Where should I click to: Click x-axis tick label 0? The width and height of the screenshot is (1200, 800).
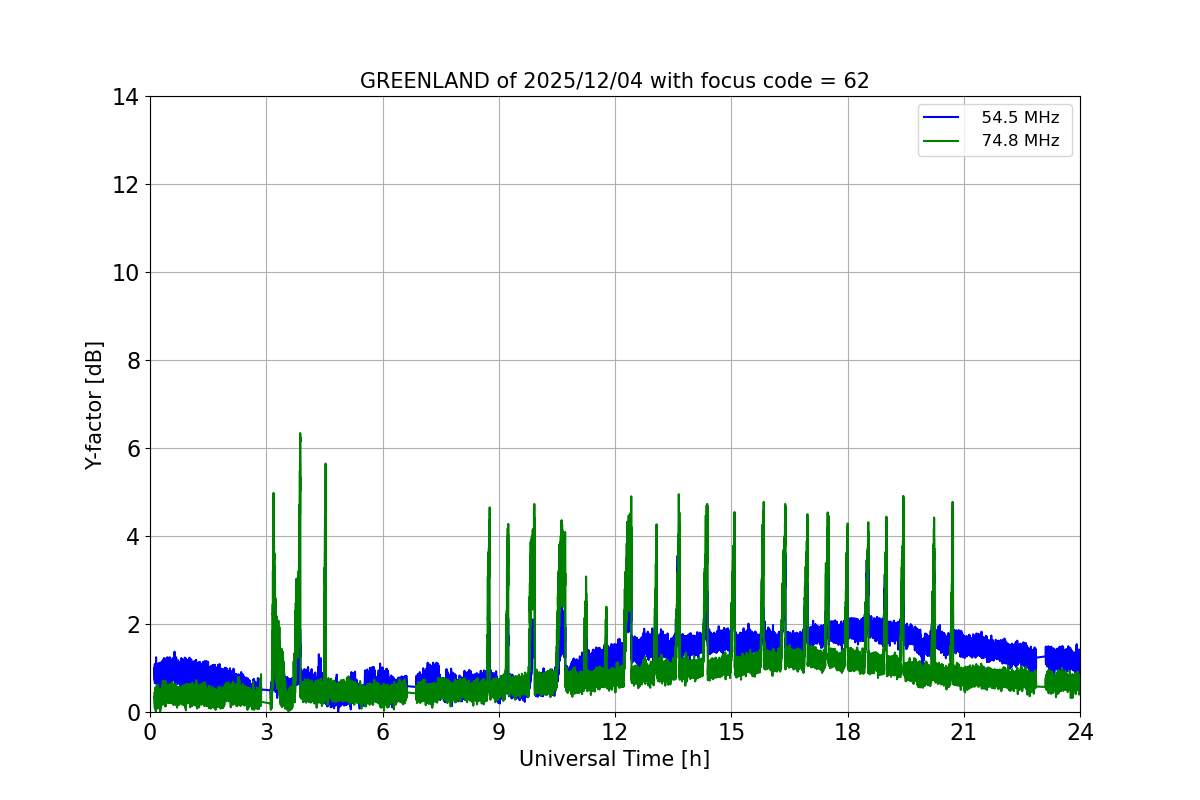click(150, 732)
